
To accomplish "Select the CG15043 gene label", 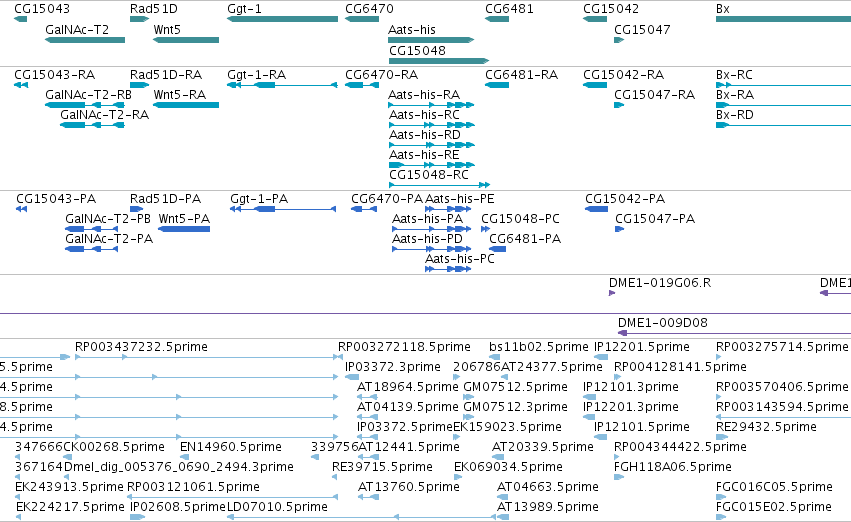I will coord(42,9).
